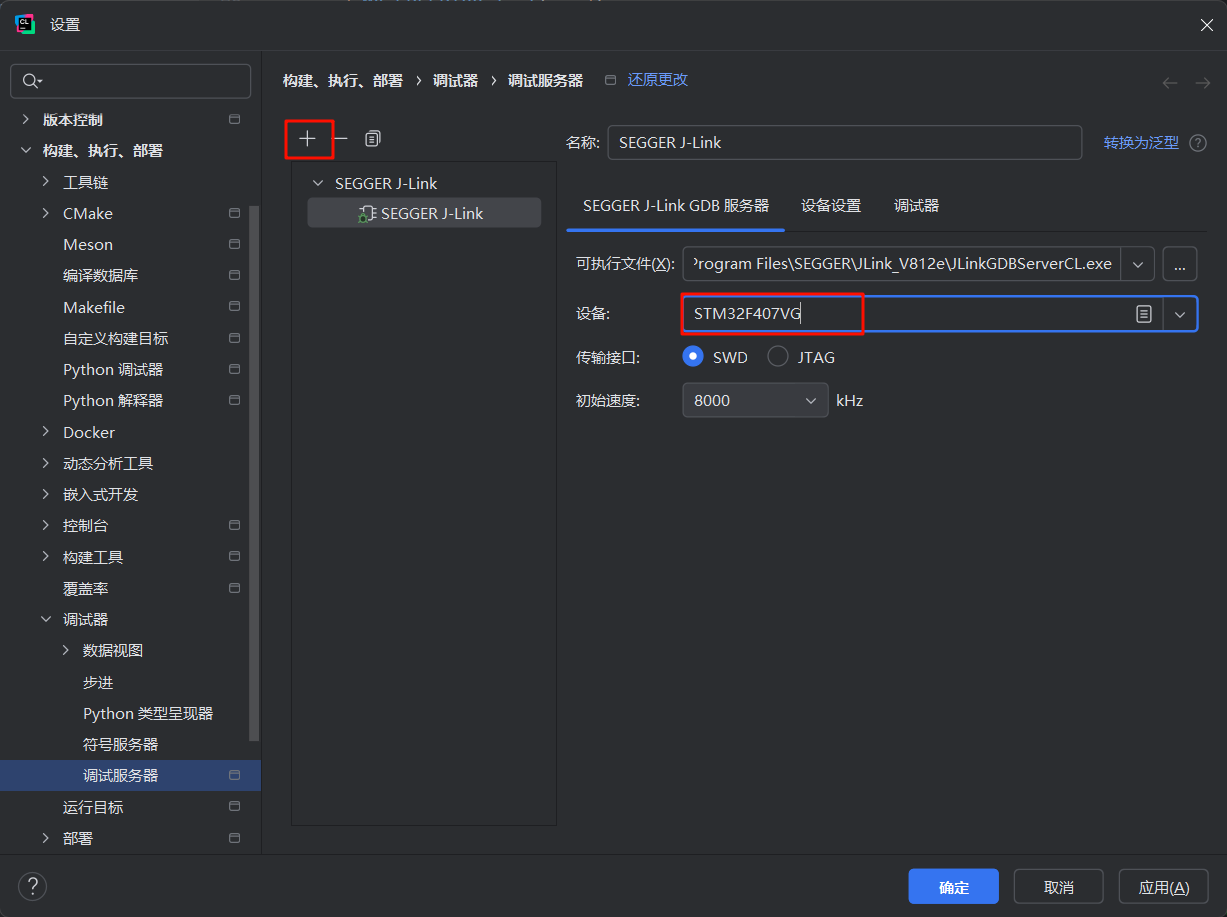Screen dimensions: 1227x917
Task: Click the project-level icon next to 控制台
Action: [235, 525]
